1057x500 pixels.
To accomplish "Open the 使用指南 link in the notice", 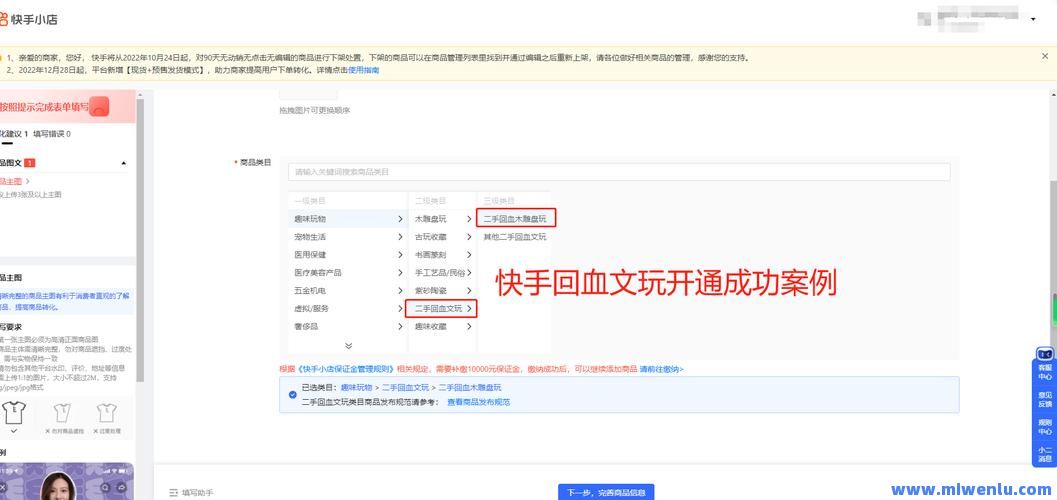I will 363,70.
